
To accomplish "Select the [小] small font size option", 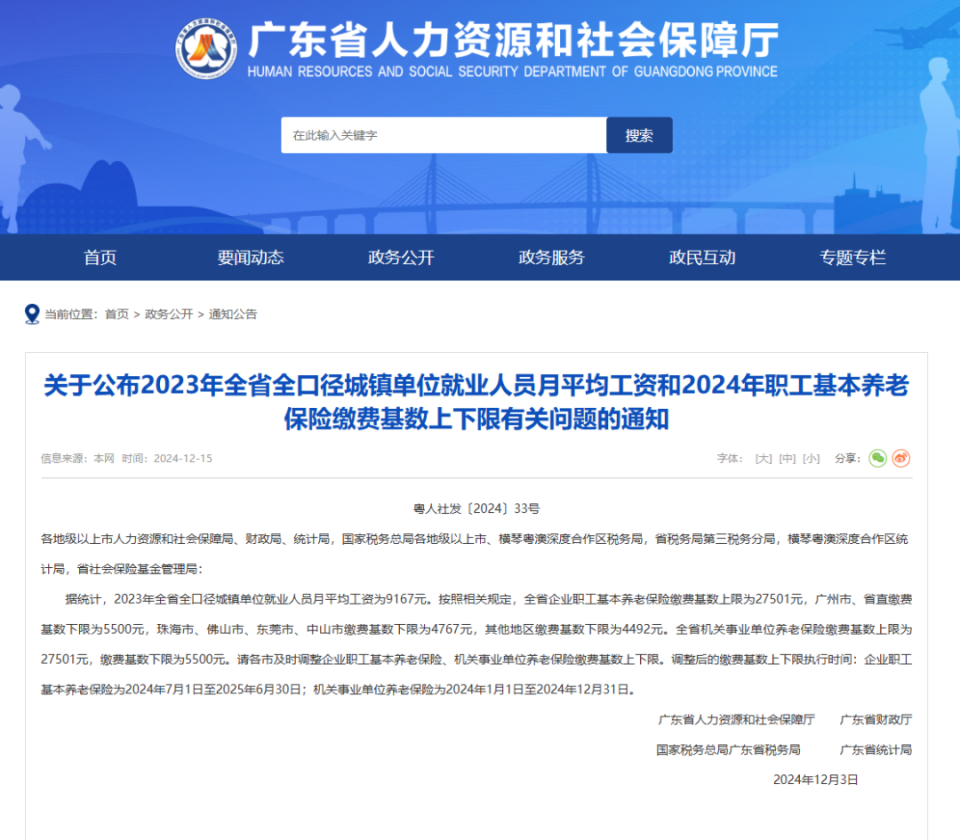I will 810,458.
